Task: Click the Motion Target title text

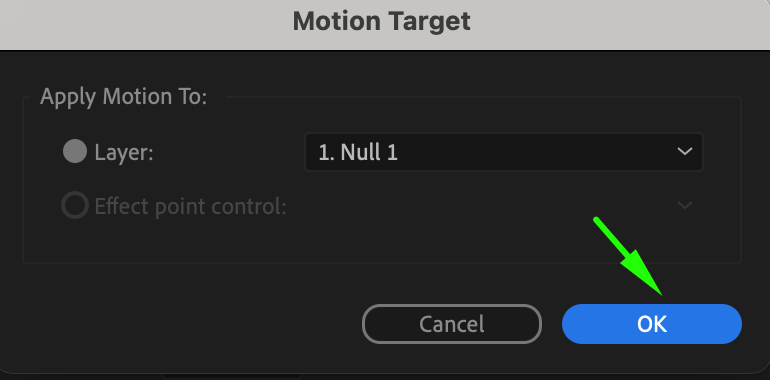Action: pos(382,22)
